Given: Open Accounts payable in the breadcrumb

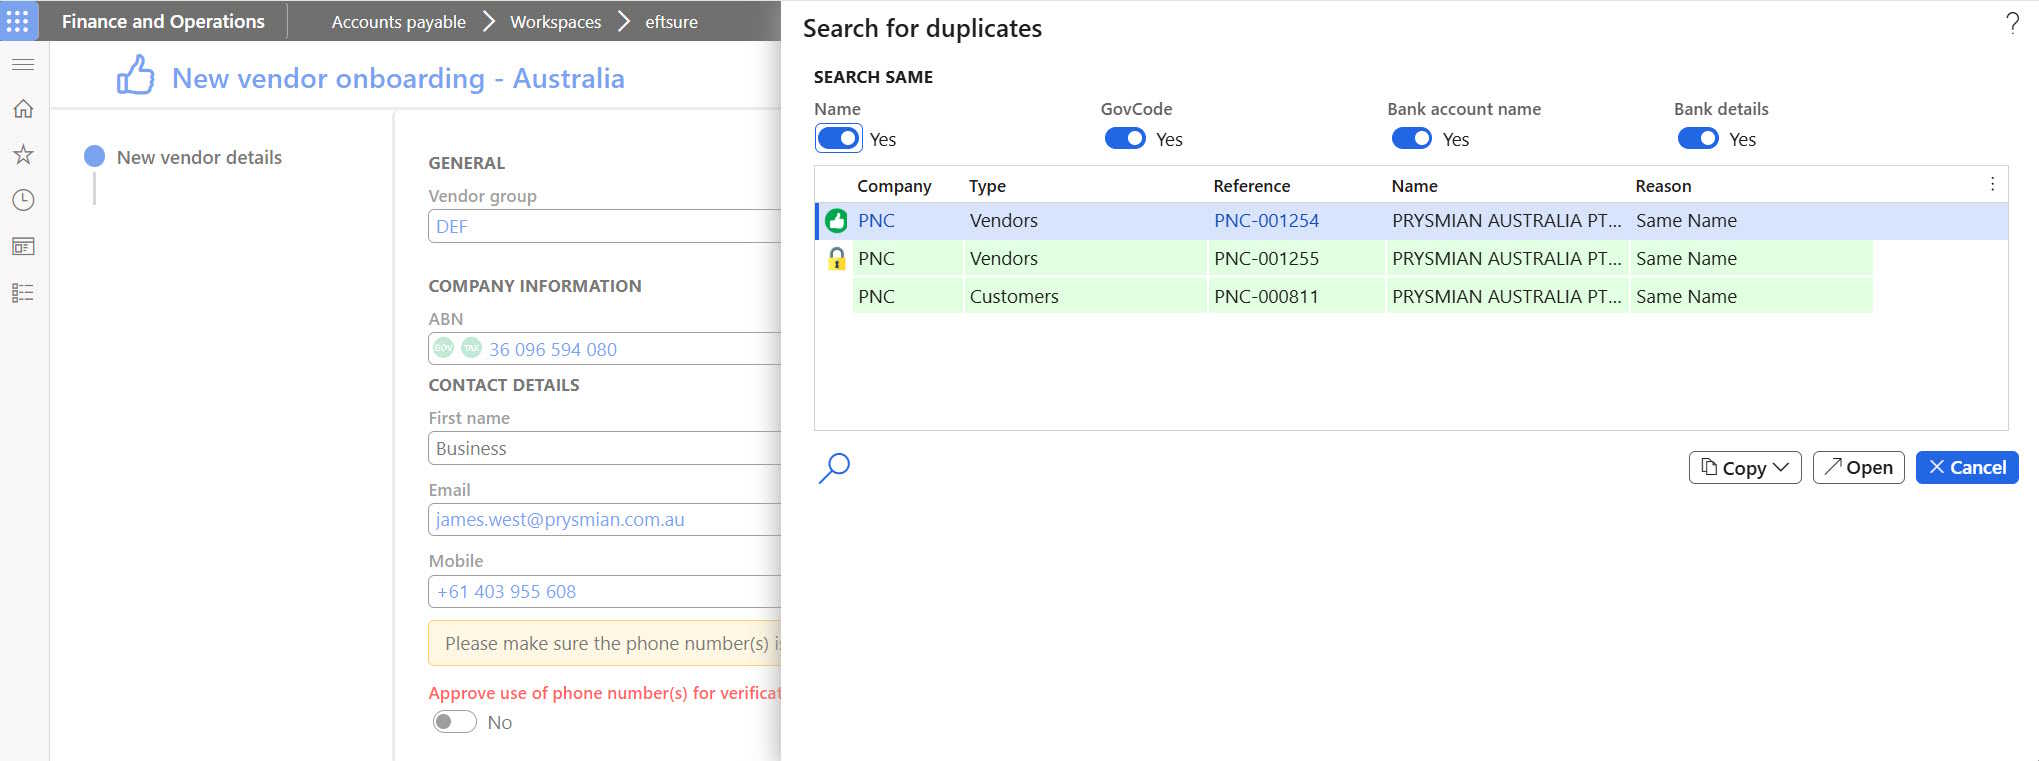Looking at the screenshot, I should (x=399, y=21).
